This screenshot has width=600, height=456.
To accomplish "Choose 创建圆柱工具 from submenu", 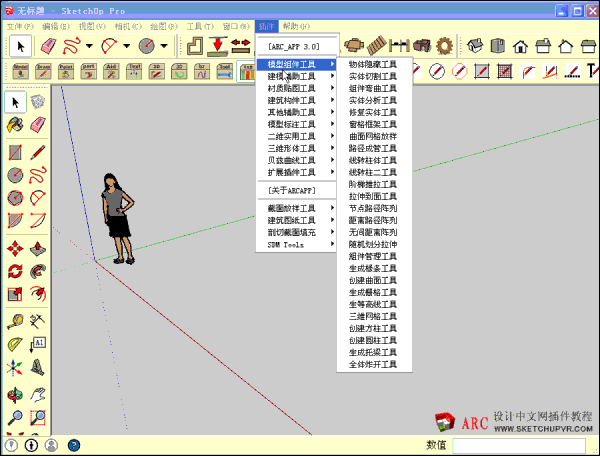I will click(x=374, y=340).
